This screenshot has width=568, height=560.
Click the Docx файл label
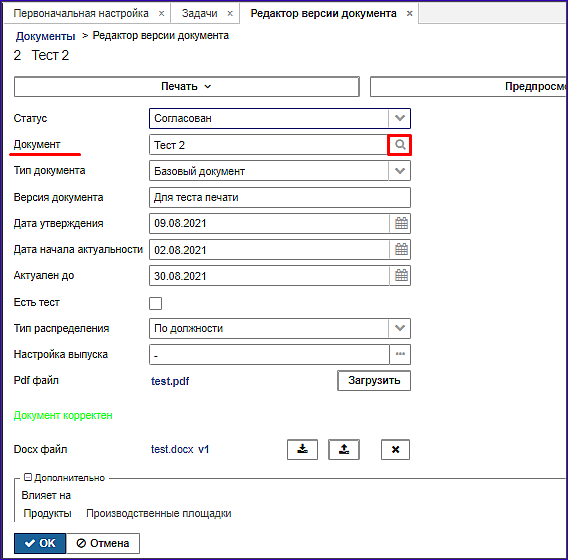coord(40,450)
